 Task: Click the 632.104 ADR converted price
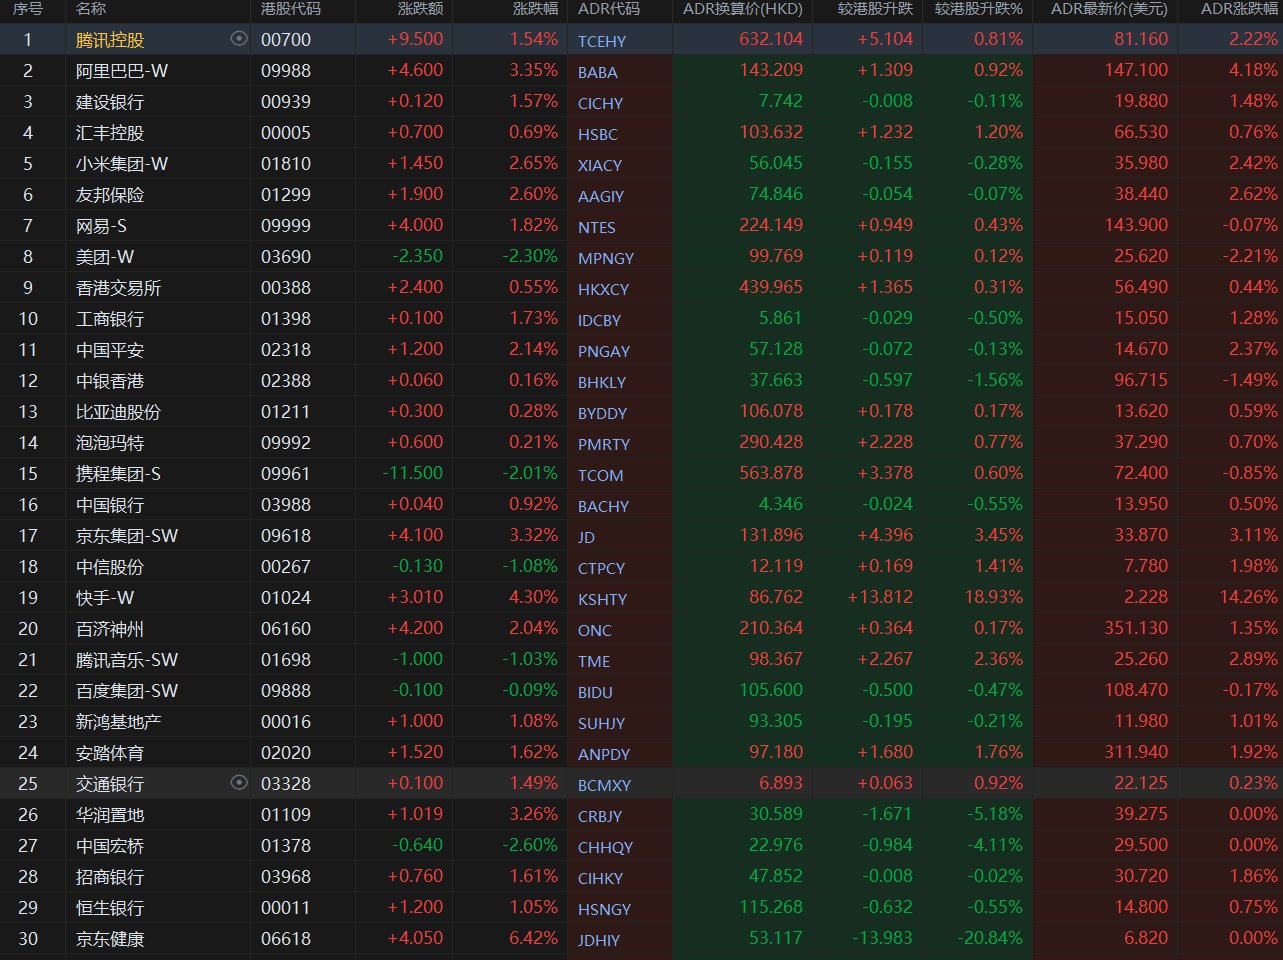click(771, 39)
